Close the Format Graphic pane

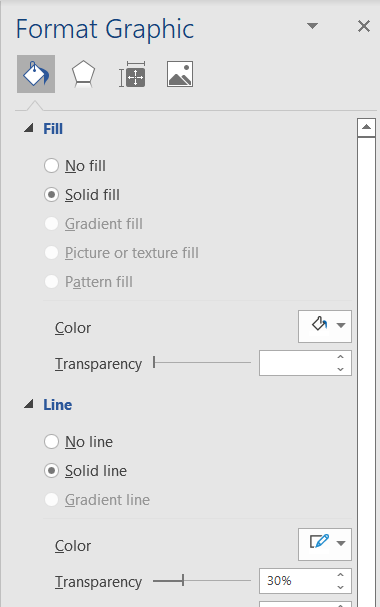[x=364, y=26]
